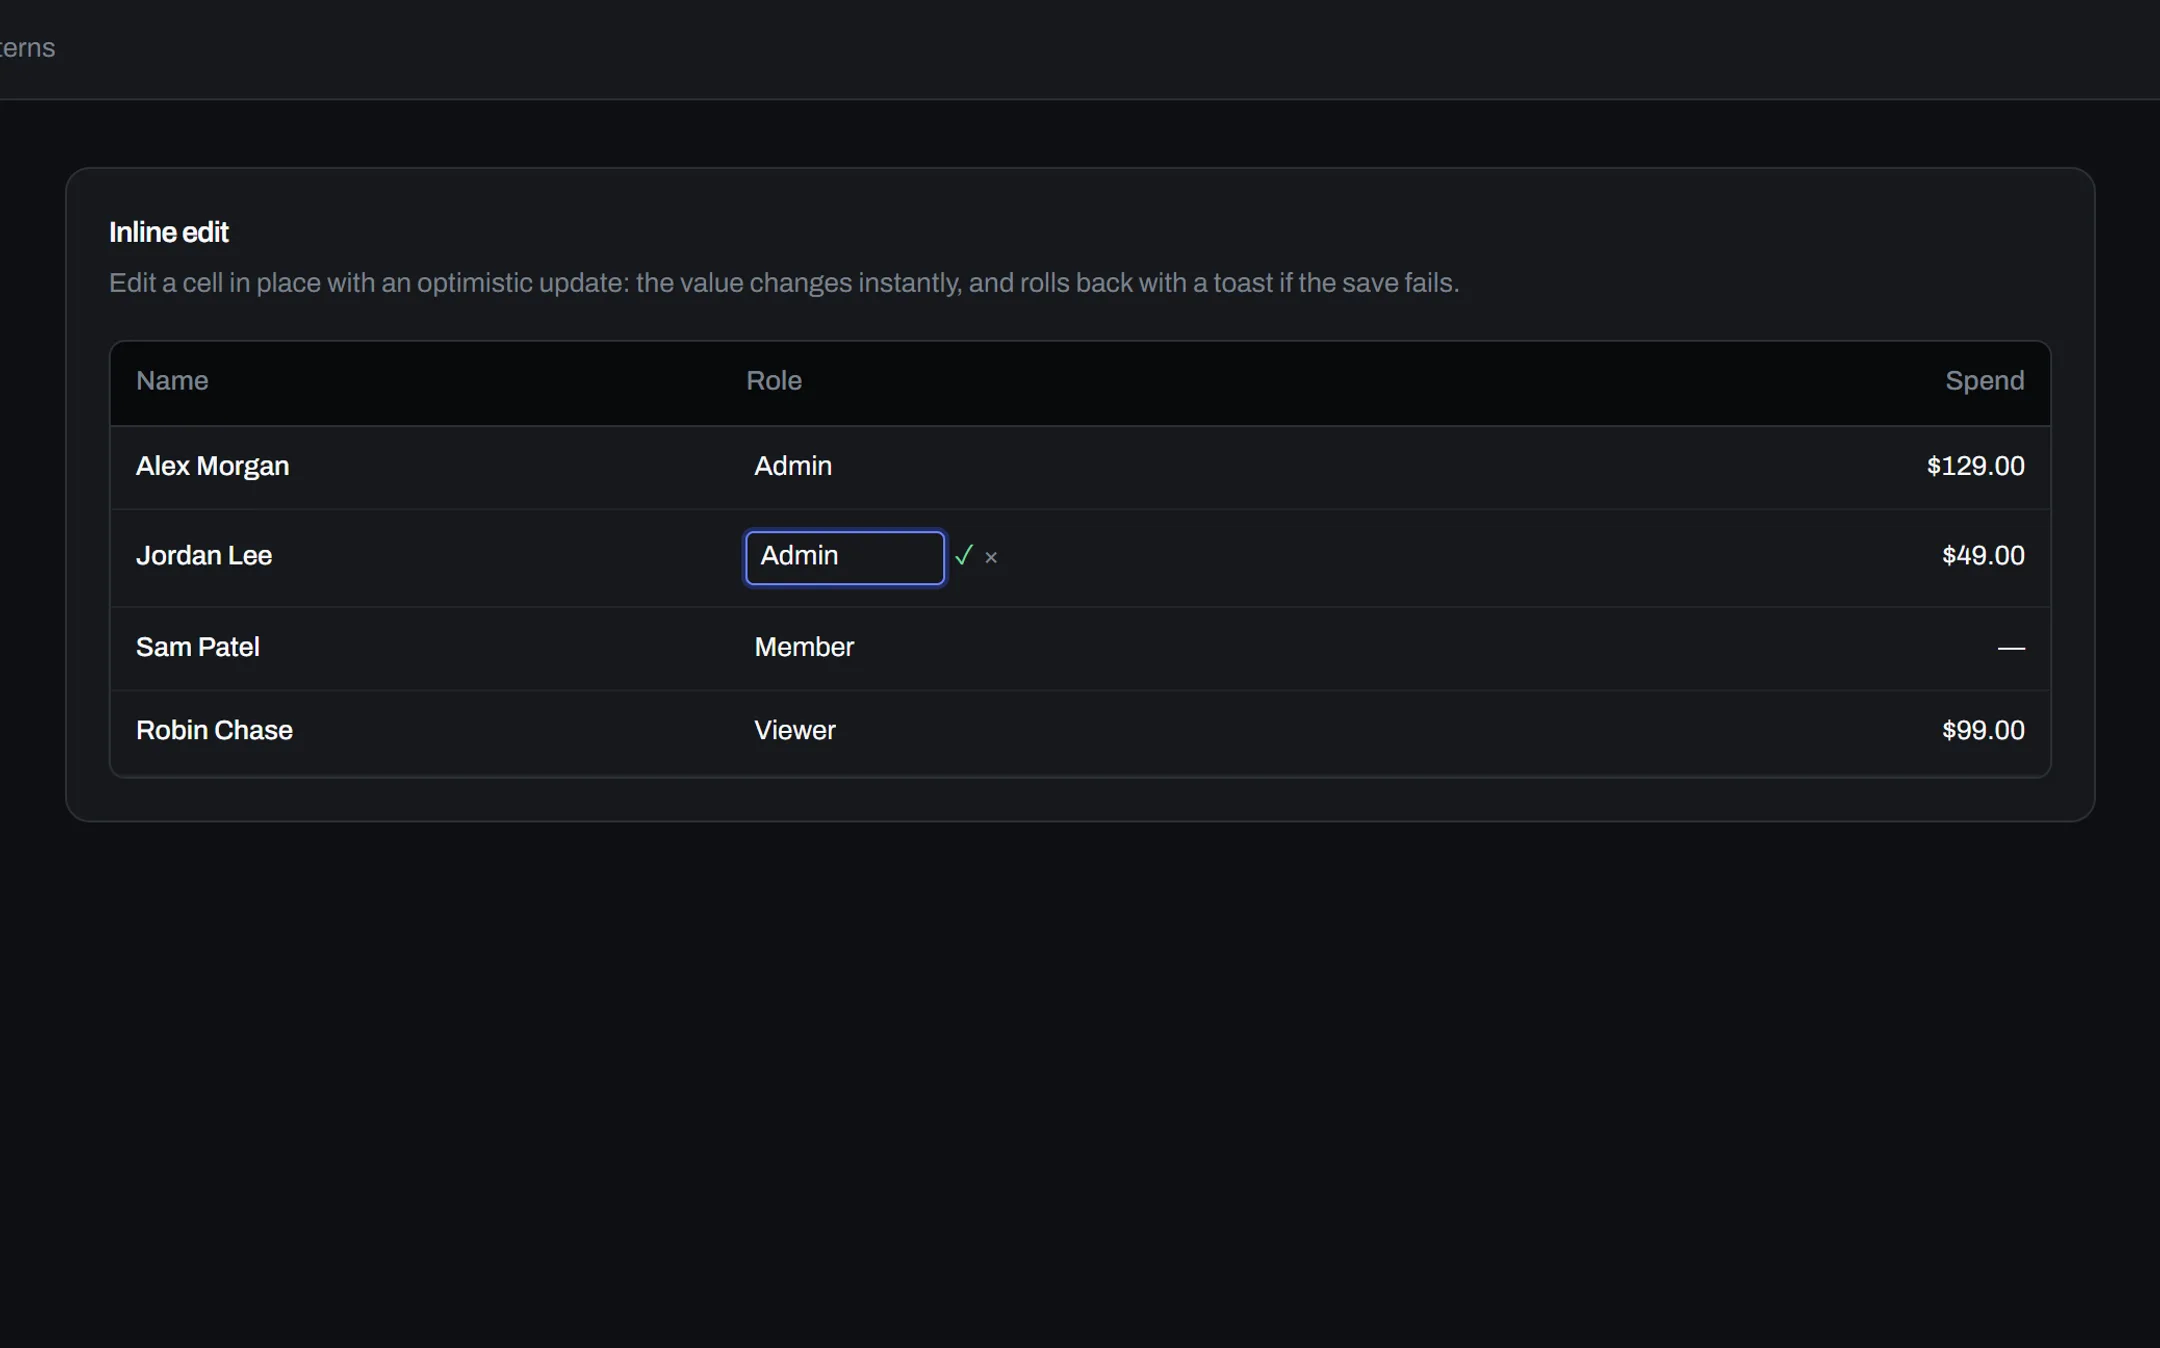
Task: Click the $129.00 spend value
Action: tap(1975, 467)
